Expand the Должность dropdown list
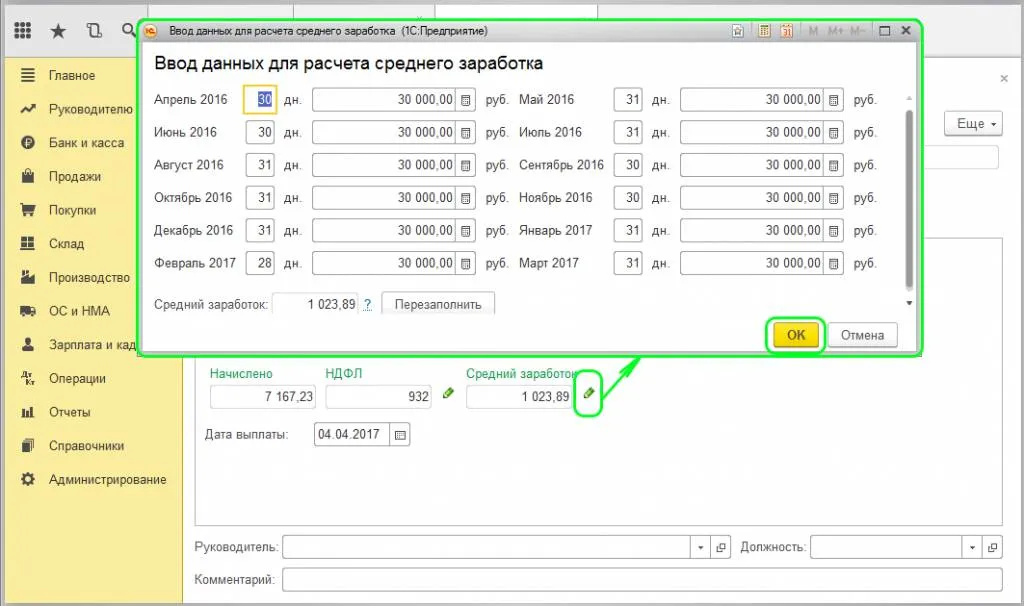 [972, 547]
